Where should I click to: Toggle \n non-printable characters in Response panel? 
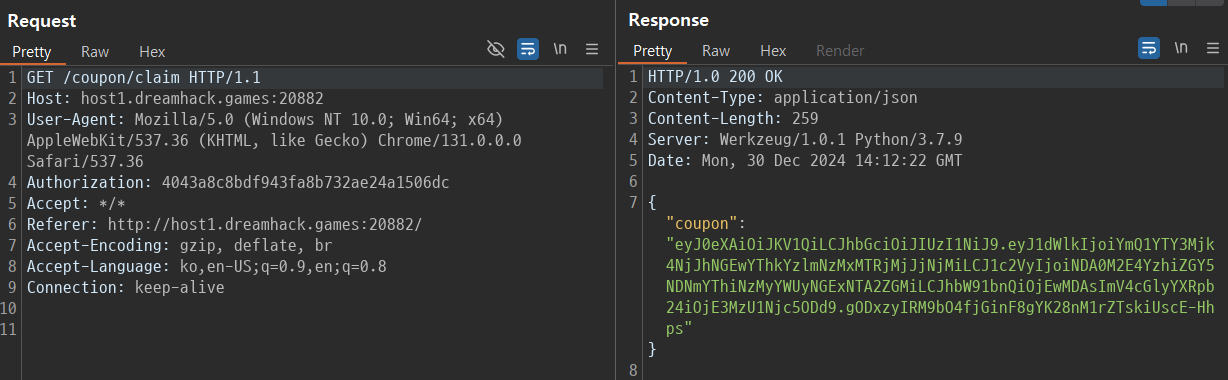(1182, 48)
